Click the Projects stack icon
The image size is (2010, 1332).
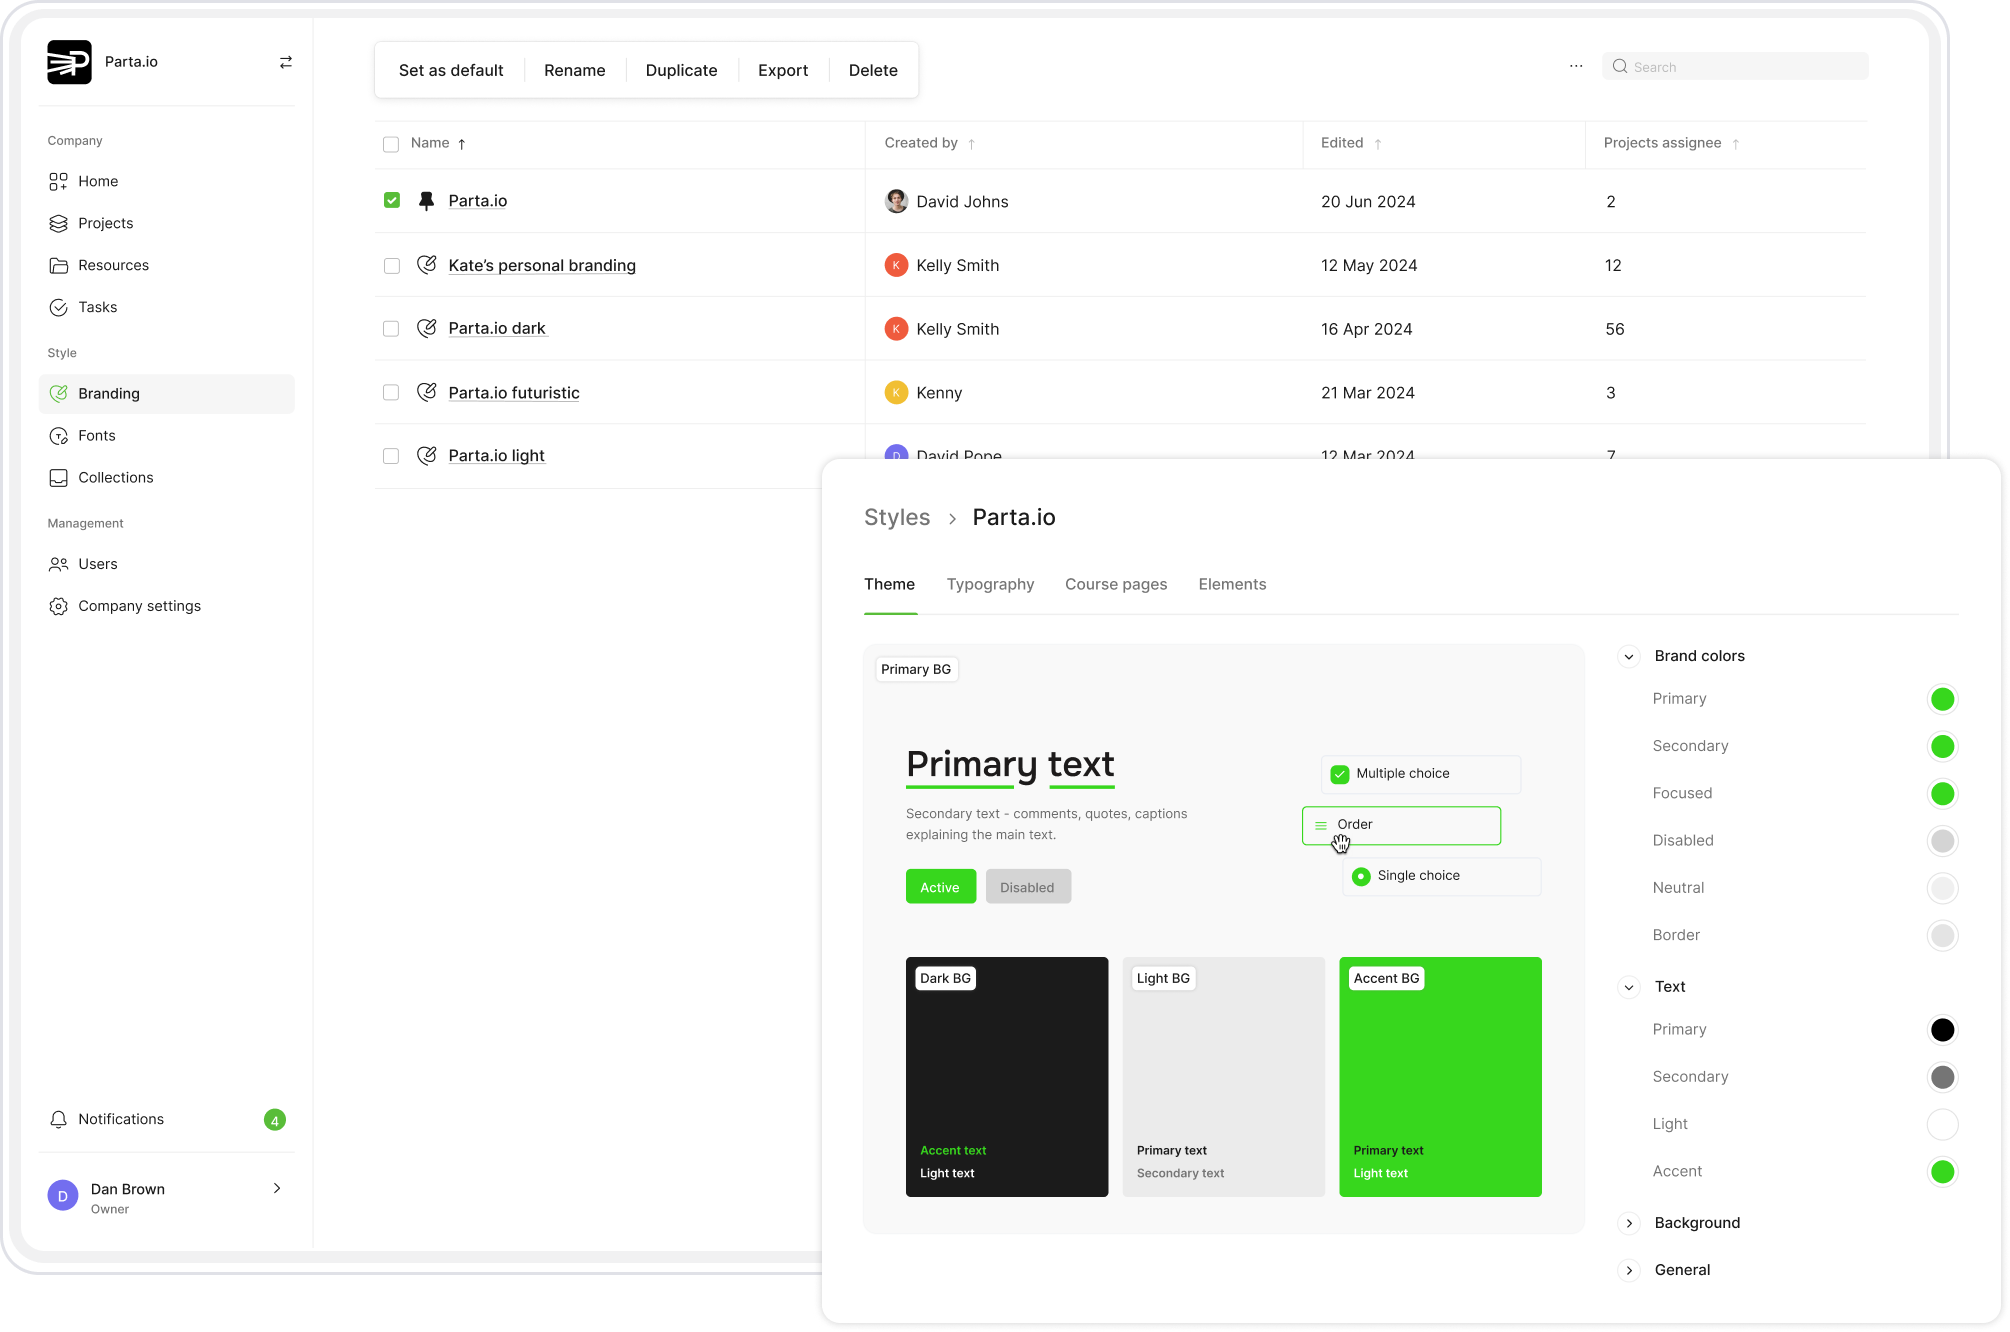pos(58,224)
